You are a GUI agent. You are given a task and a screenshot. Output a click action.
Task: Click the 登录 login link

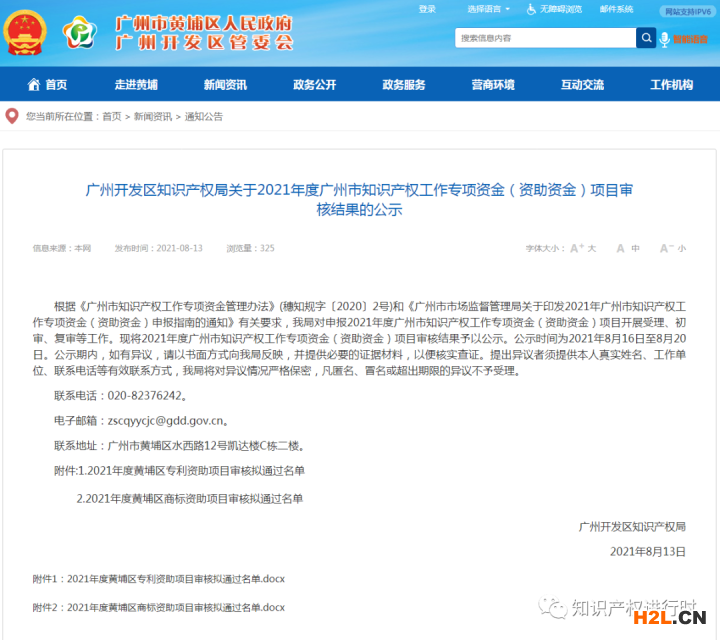[x=427, y=9]
